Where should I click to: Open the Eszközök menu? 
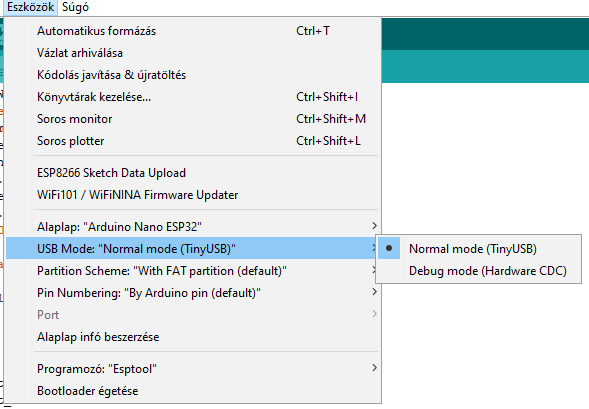[x=30, y=7]
